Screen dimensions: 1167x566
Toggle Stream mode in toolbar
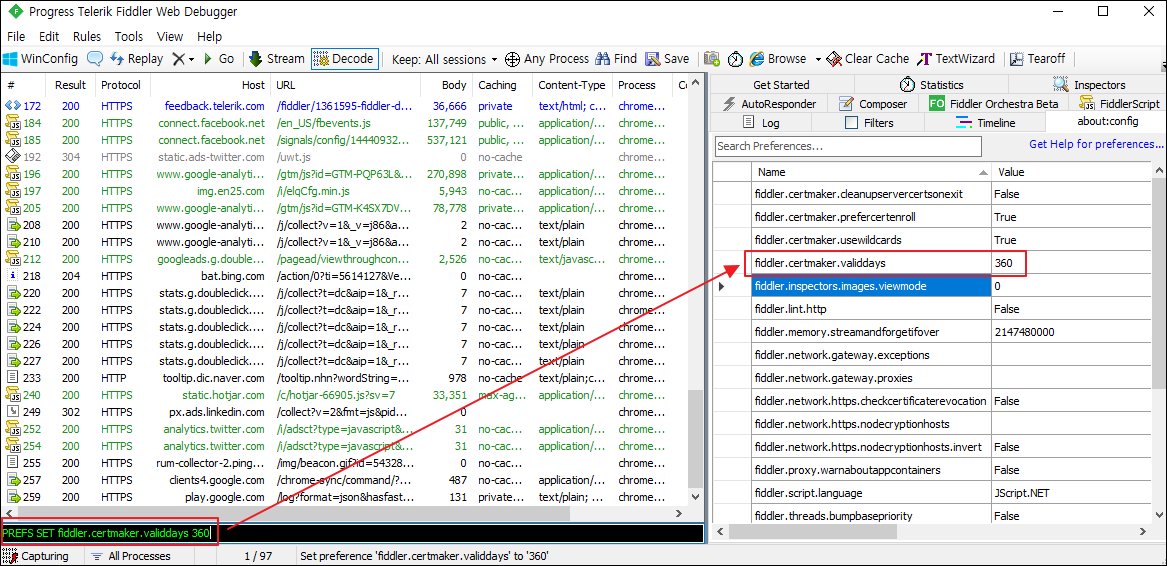pyautogui.click(x=276, y=59)
